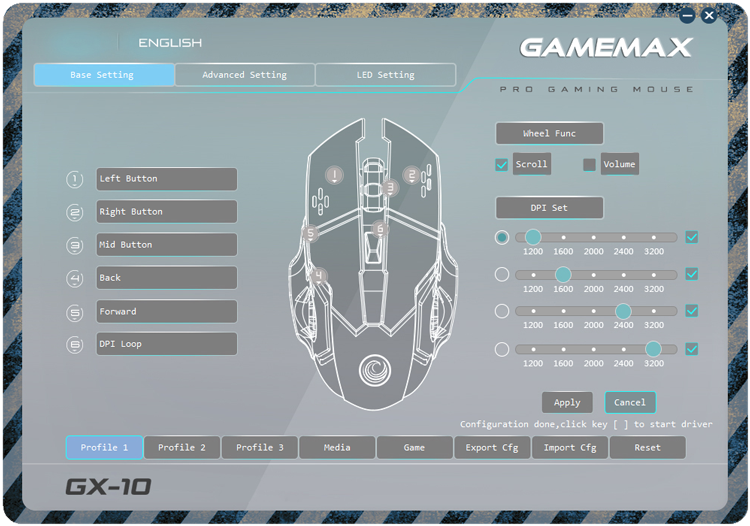Click first DPI slider handle at 1200
The height and width of the screenshot is (526, 750).
(533, 237)
